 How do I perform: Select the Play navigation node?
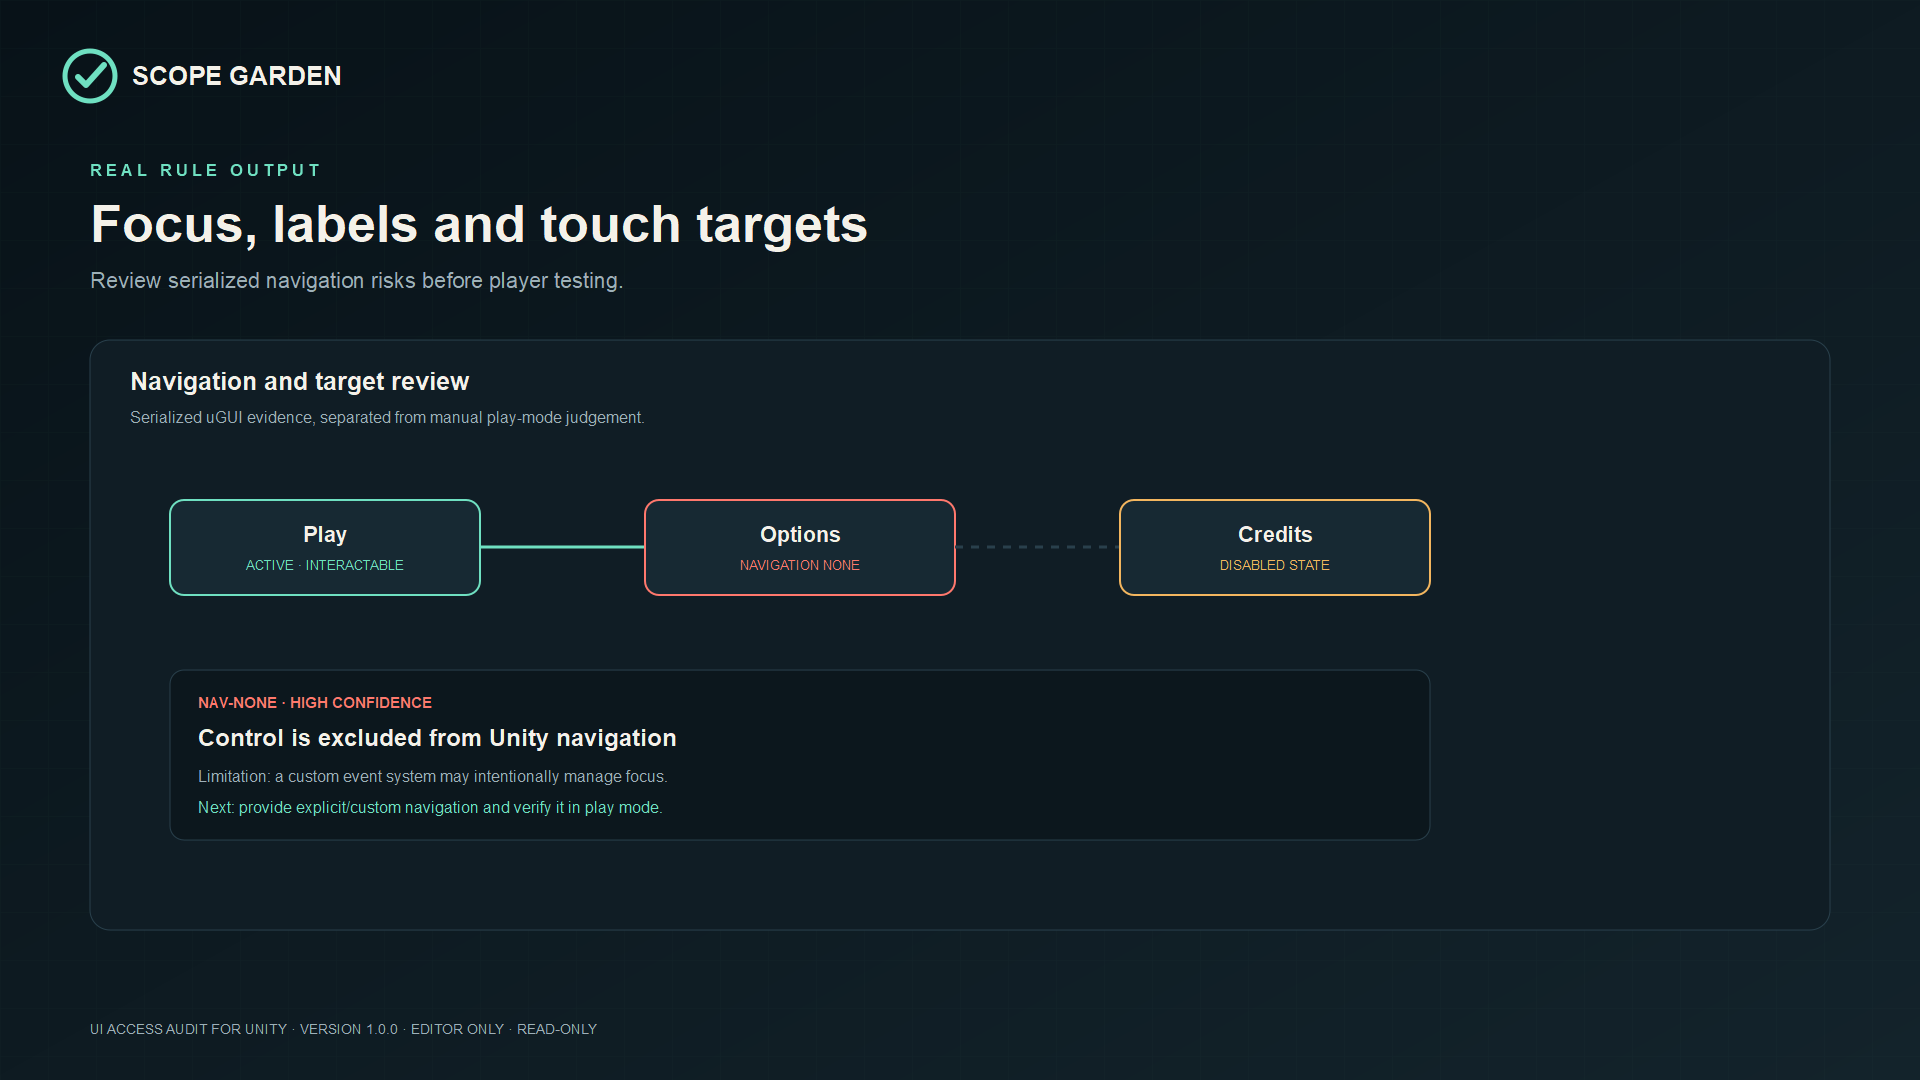pyautogui.click(x=325, y=548)
